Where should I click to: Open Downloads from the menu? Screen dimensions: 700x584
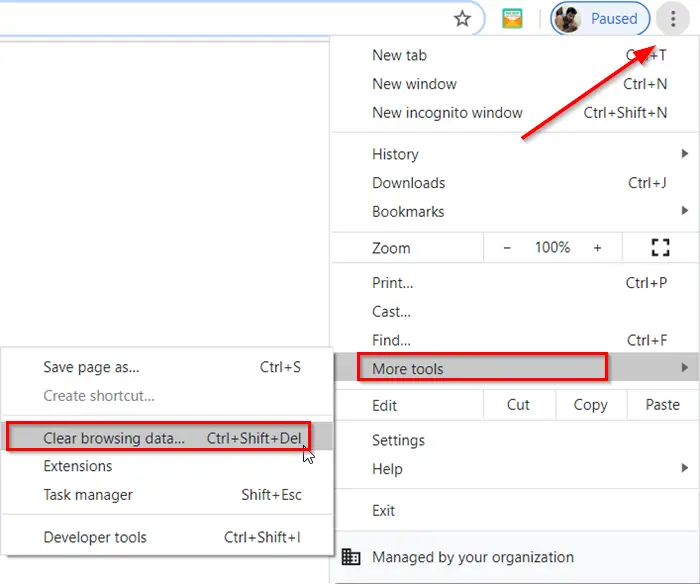point(516,183)
